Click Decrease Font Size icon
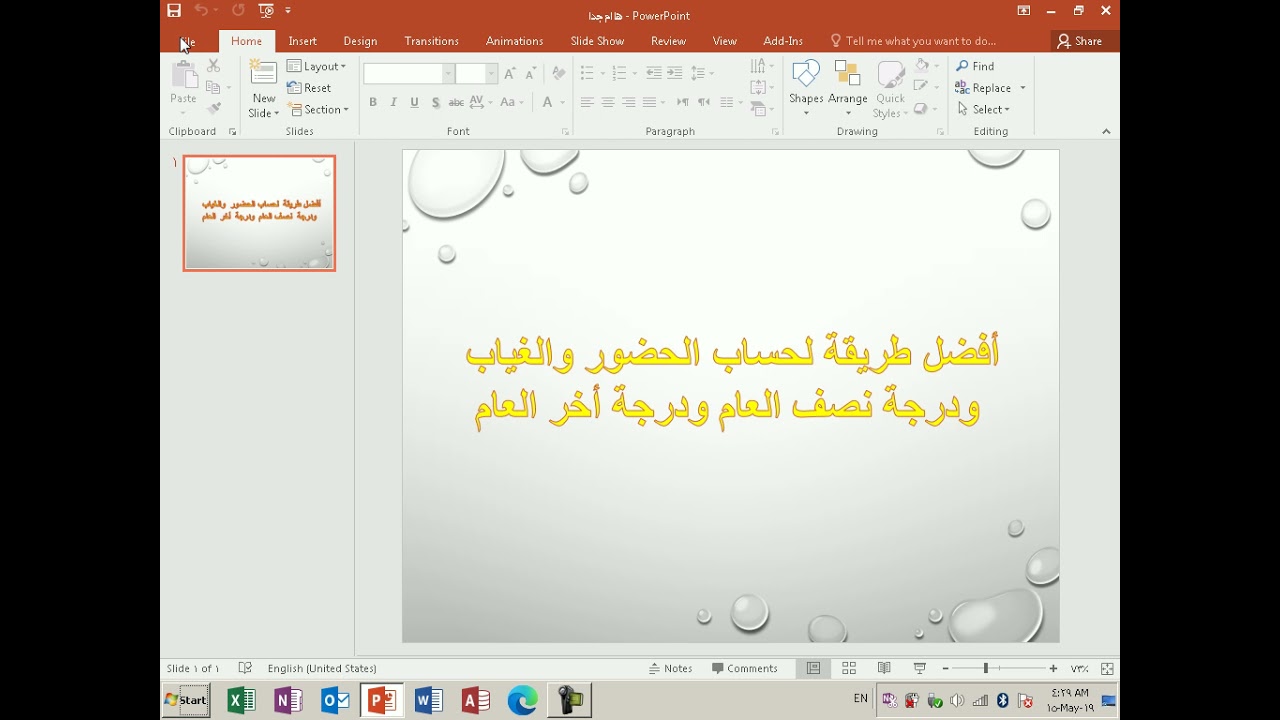Image resolution: width=1280 pixels, height=720 pixels. pos(530,74)
